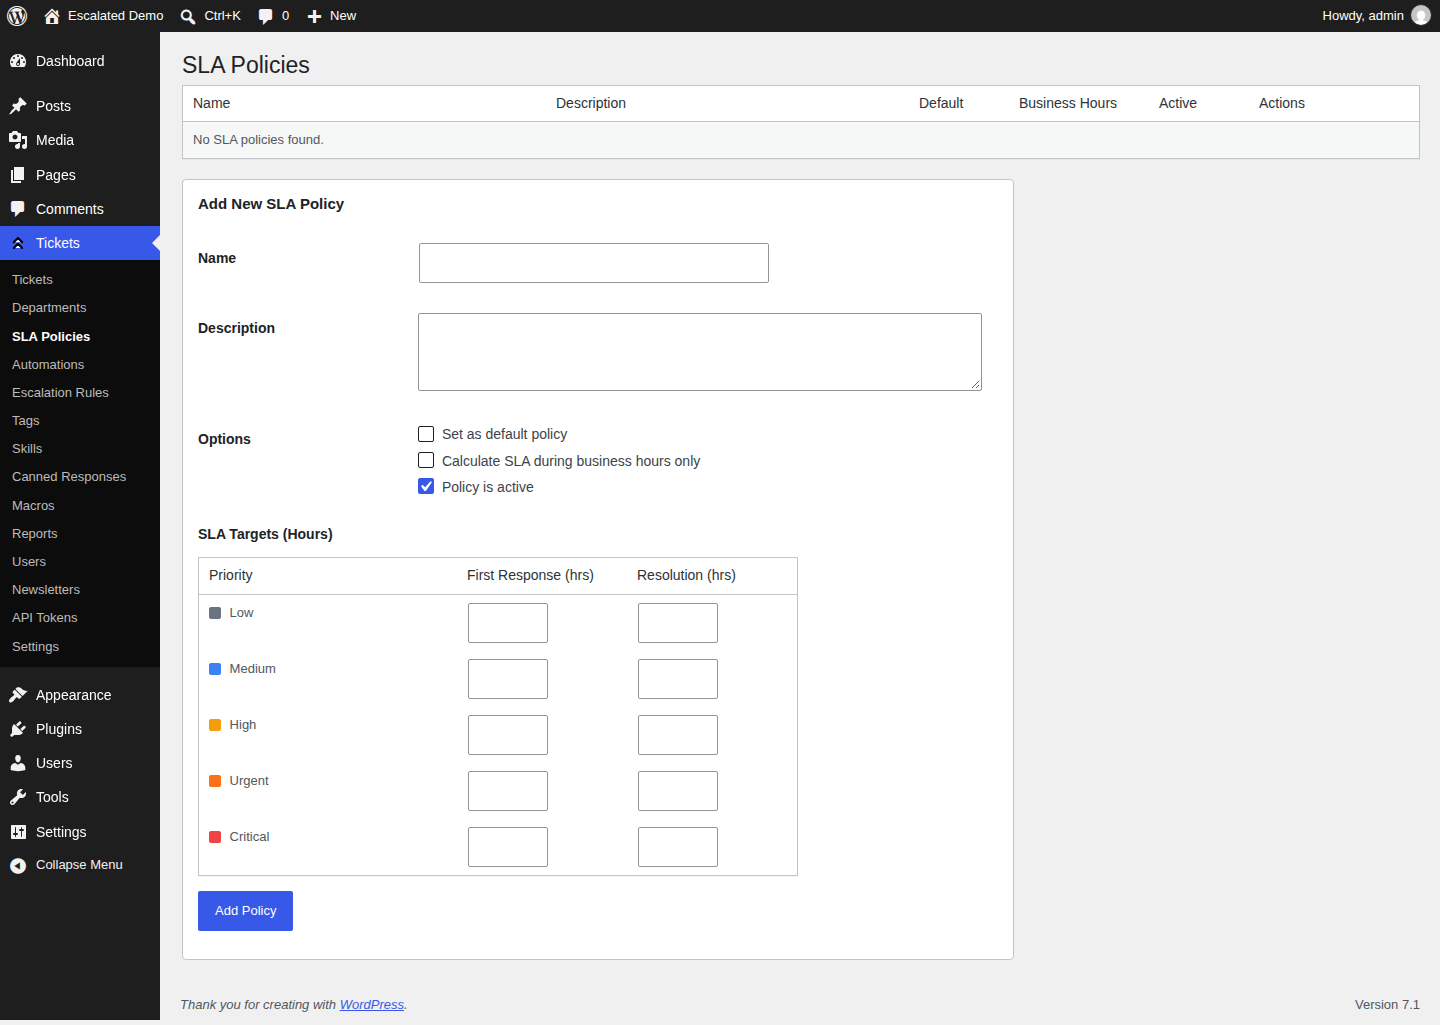Screen dimensions: 1440x1025
Task: Open the Ctrl+K search icon
Action: pyautogui.click(x=188, y=16)
